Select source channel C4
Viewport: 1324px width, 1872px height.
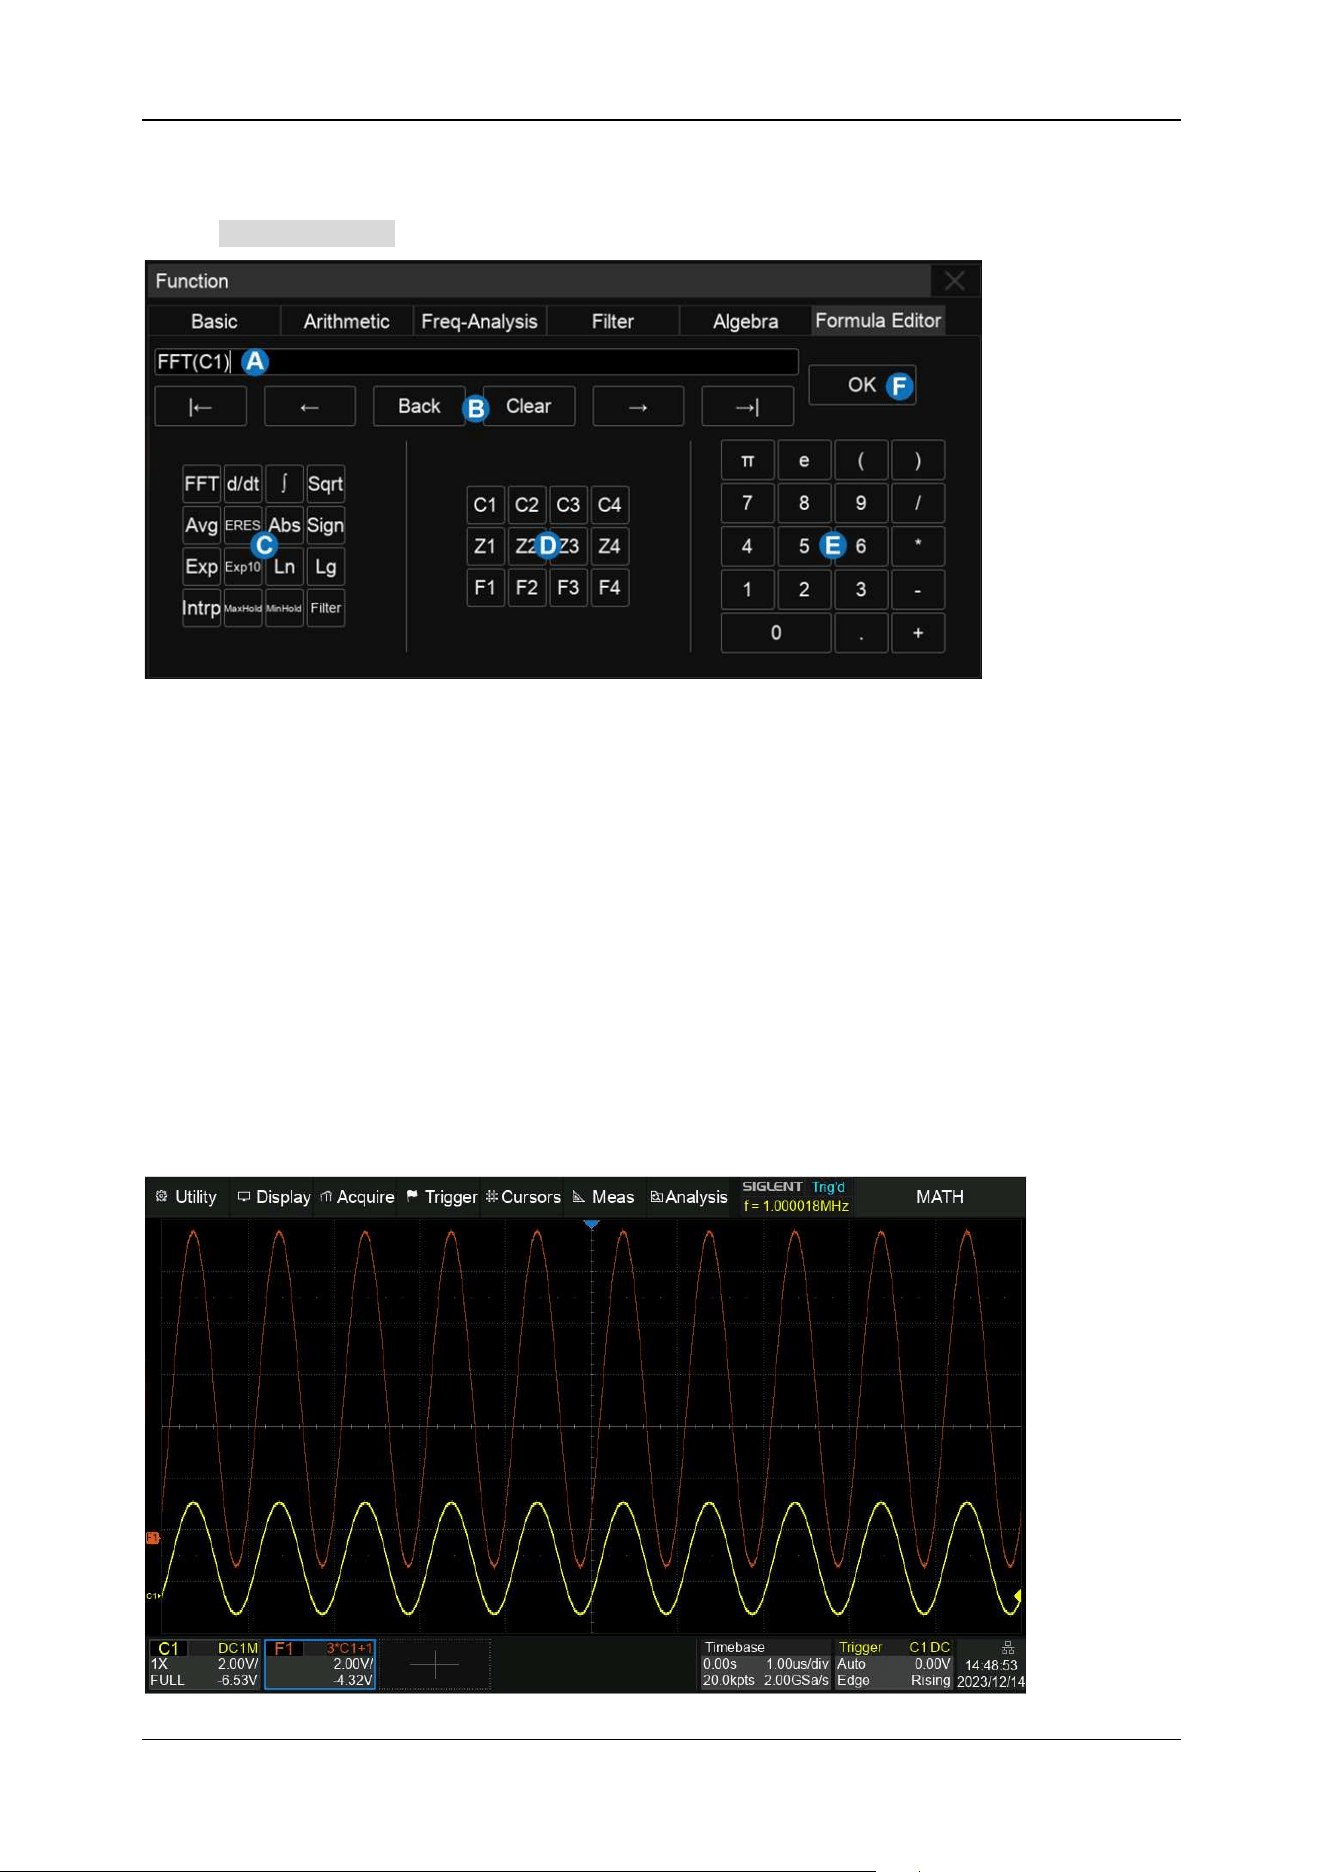click(609, 505)
